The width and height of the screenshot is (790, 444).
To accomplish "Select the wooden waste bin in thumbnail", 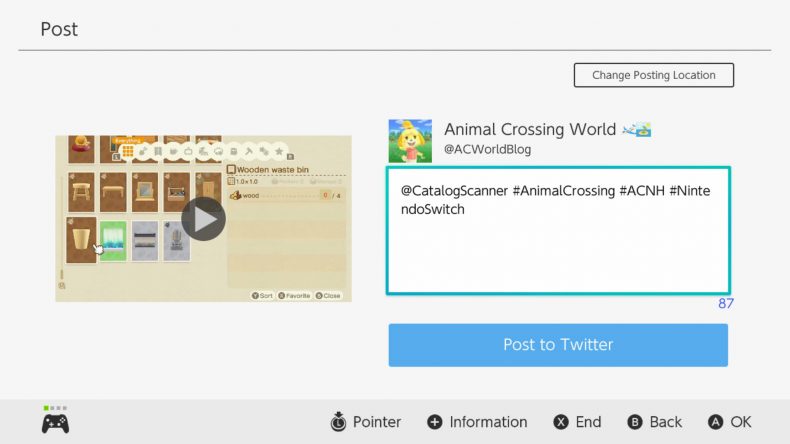I will click(x=81, y=240).
